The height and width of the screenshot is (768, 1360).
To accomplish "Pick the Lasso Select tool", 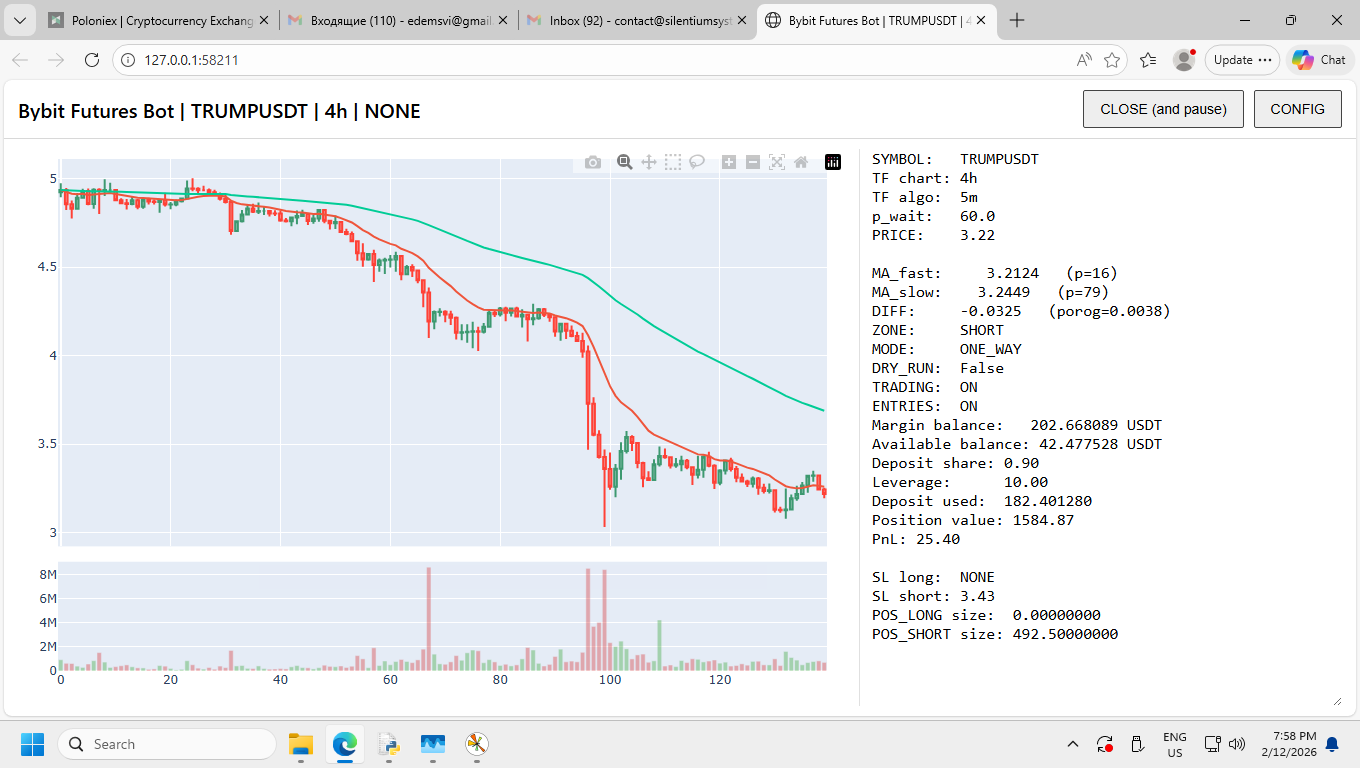I will click(x=697, y=162).
